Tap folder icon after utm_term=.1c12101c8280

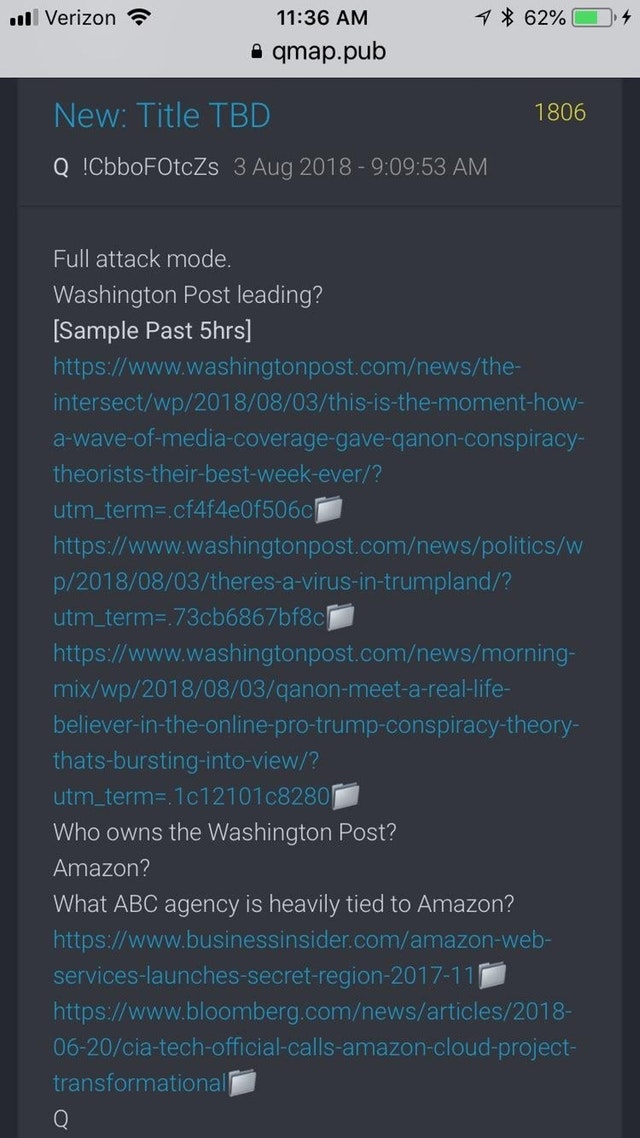346,796
